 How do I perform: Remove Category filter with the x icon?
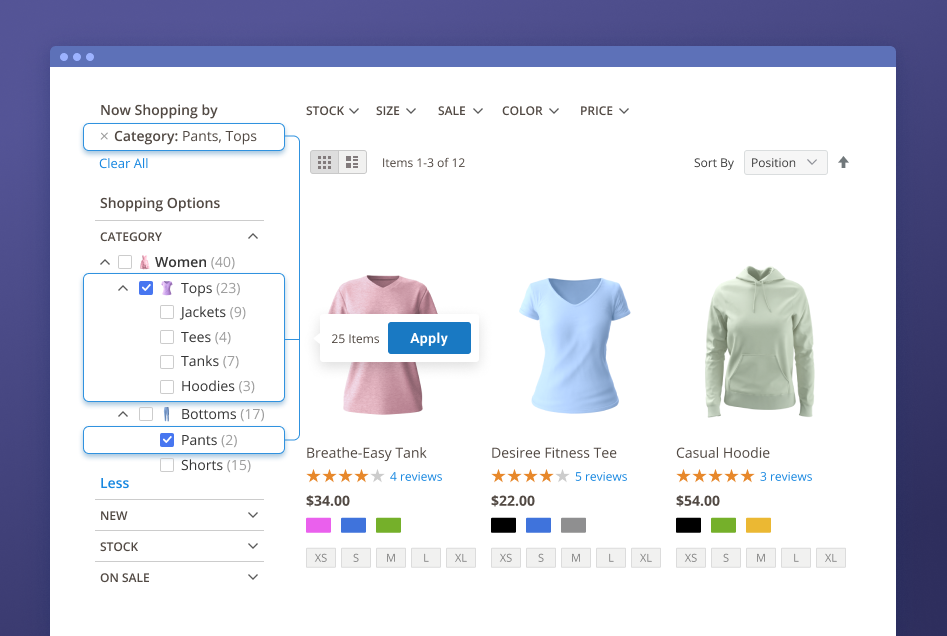point(104,136)
